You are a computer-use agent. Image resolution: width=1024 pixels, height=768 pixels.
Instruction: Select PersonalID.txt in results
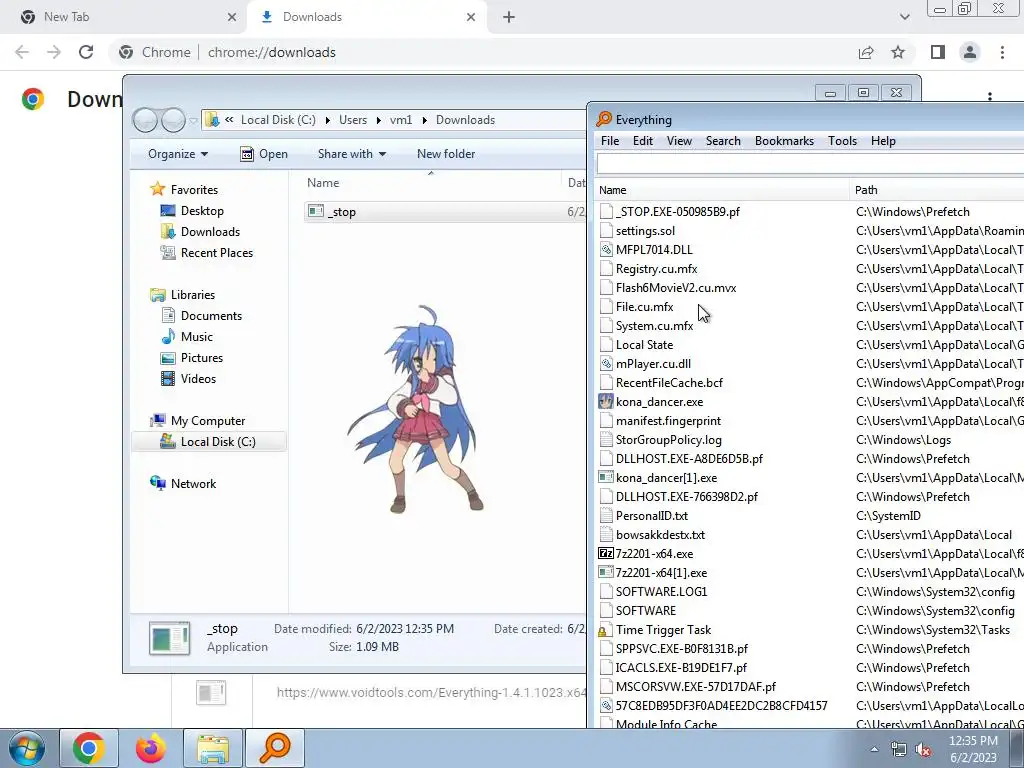[652, 516]
